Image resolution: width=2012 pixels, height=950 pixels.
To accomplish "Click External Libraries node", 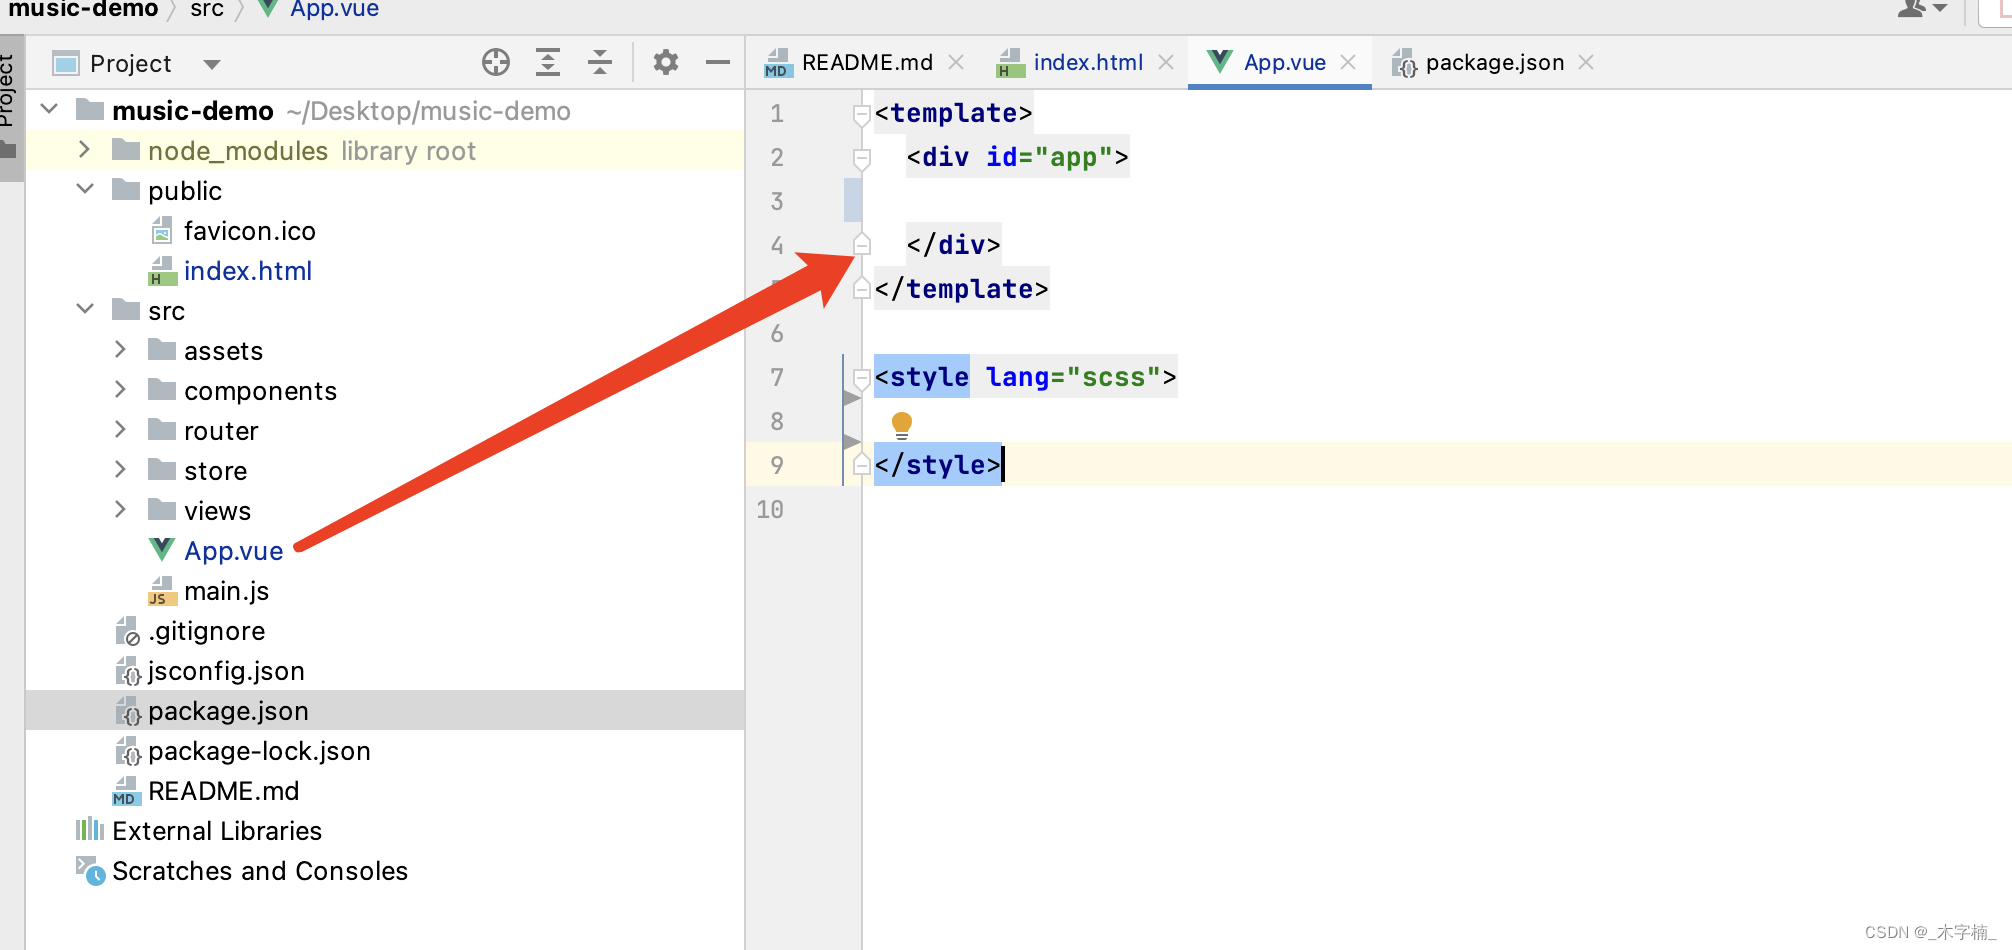I will [216, 831].
